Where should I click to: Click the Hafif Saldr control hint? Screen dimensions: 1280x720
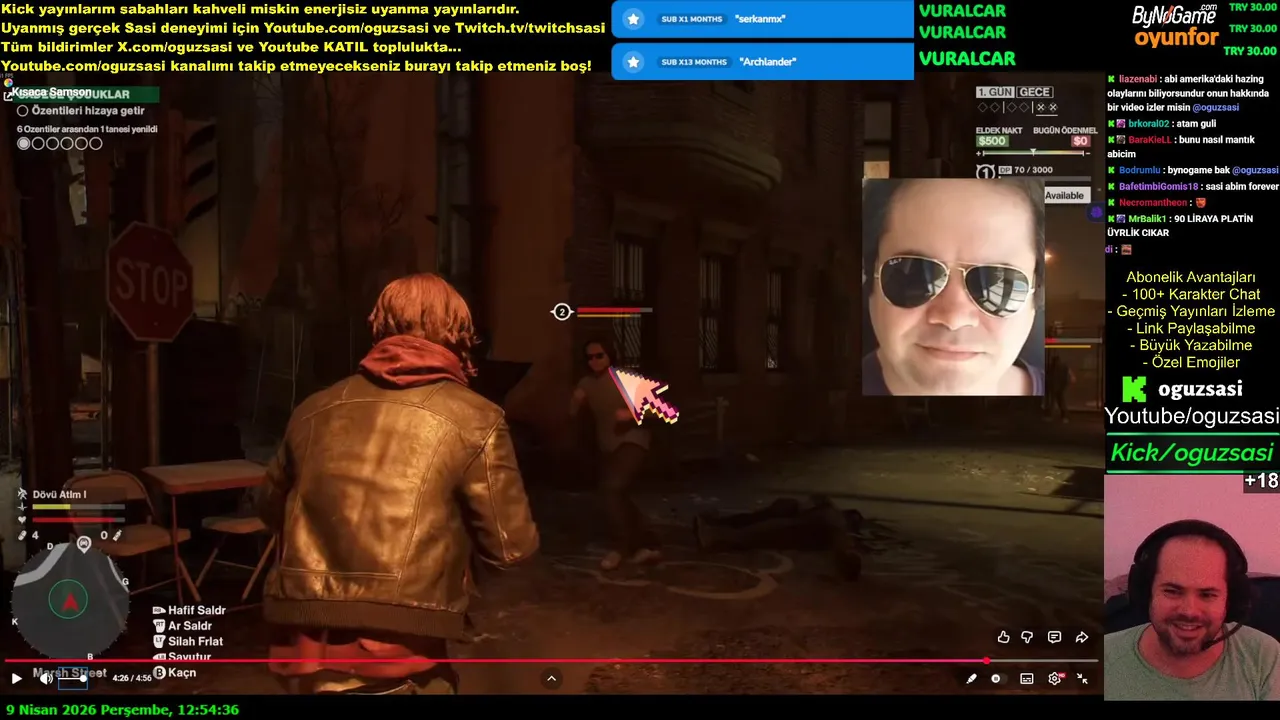tap(189, 610)
